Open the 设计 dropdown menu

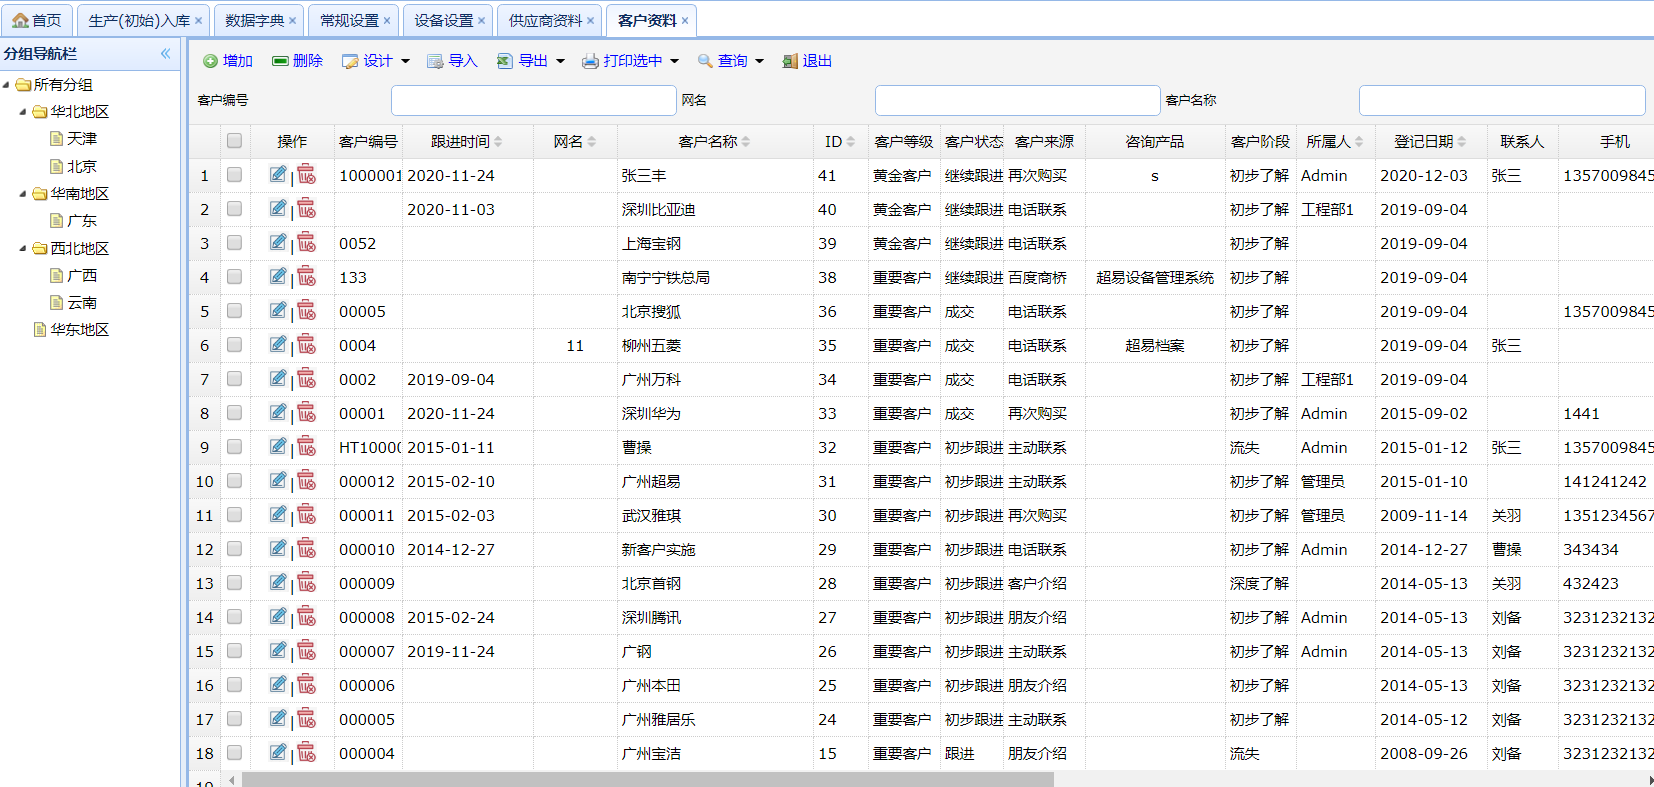[x=405, y=61]
